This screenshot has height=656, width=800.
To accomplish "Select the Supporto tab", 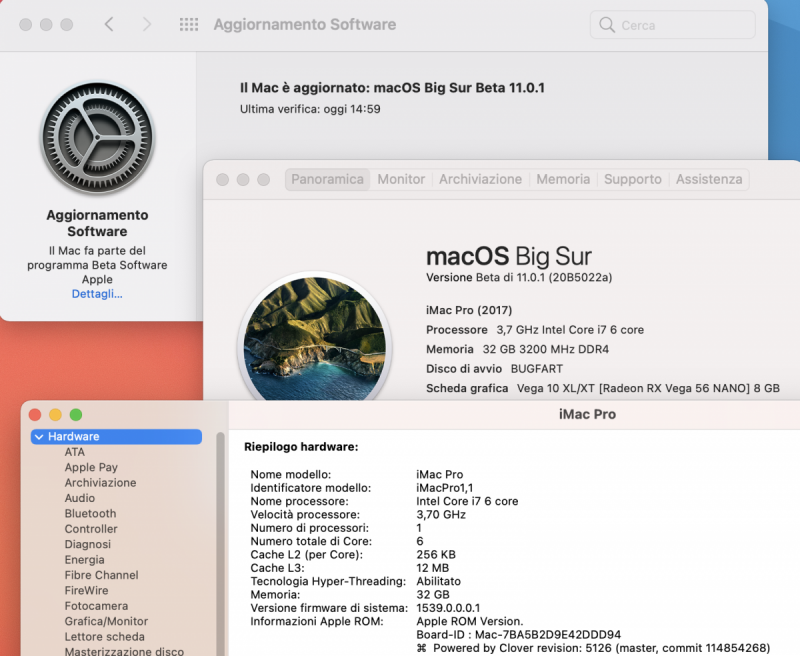I will [x=633, y=180].
